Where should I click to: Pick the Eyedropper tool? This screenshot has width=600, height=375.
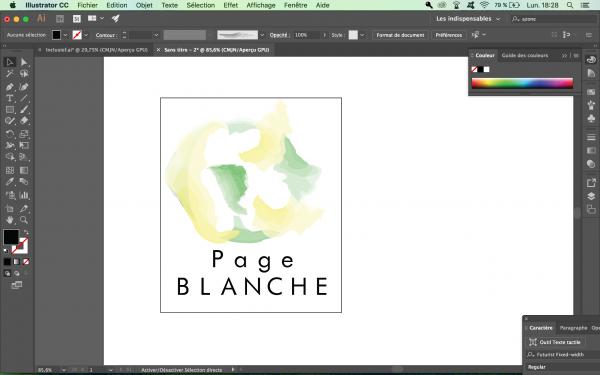point(10,182)
